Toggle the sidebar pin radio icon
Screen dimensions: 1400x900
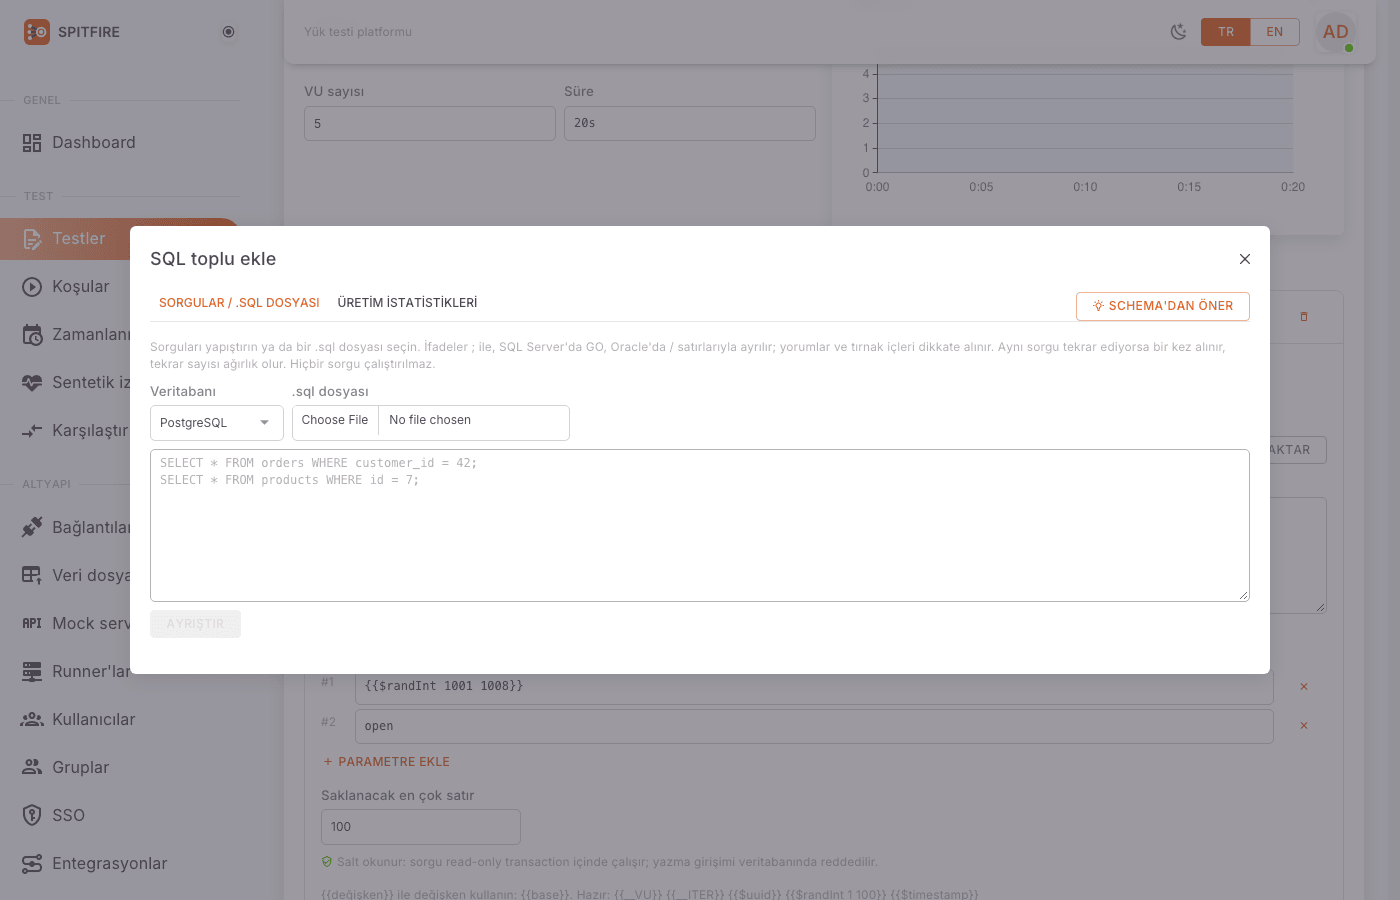228,32
